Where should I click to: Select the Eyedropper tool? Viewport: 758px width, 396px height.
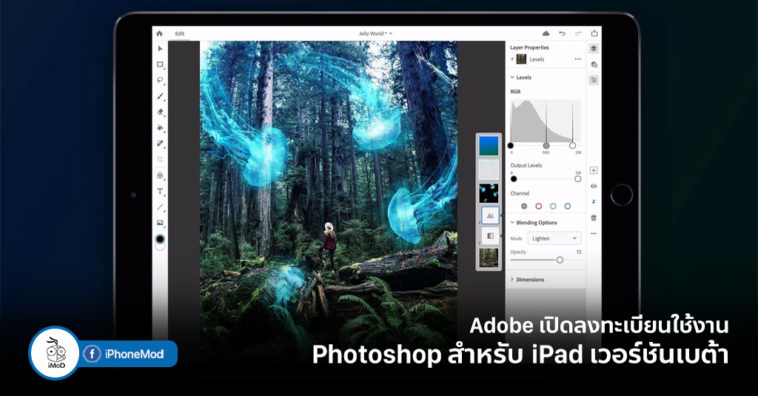(x=160, y=144)
